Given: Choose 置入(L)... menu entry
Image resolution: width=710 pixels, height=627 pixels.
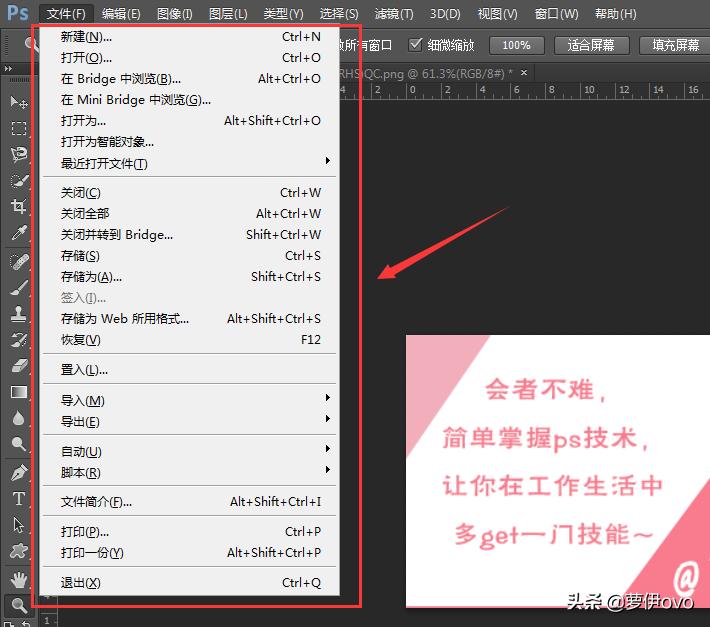Looking at the screenshot, I should pyautogui.click(x=190, y=370).
